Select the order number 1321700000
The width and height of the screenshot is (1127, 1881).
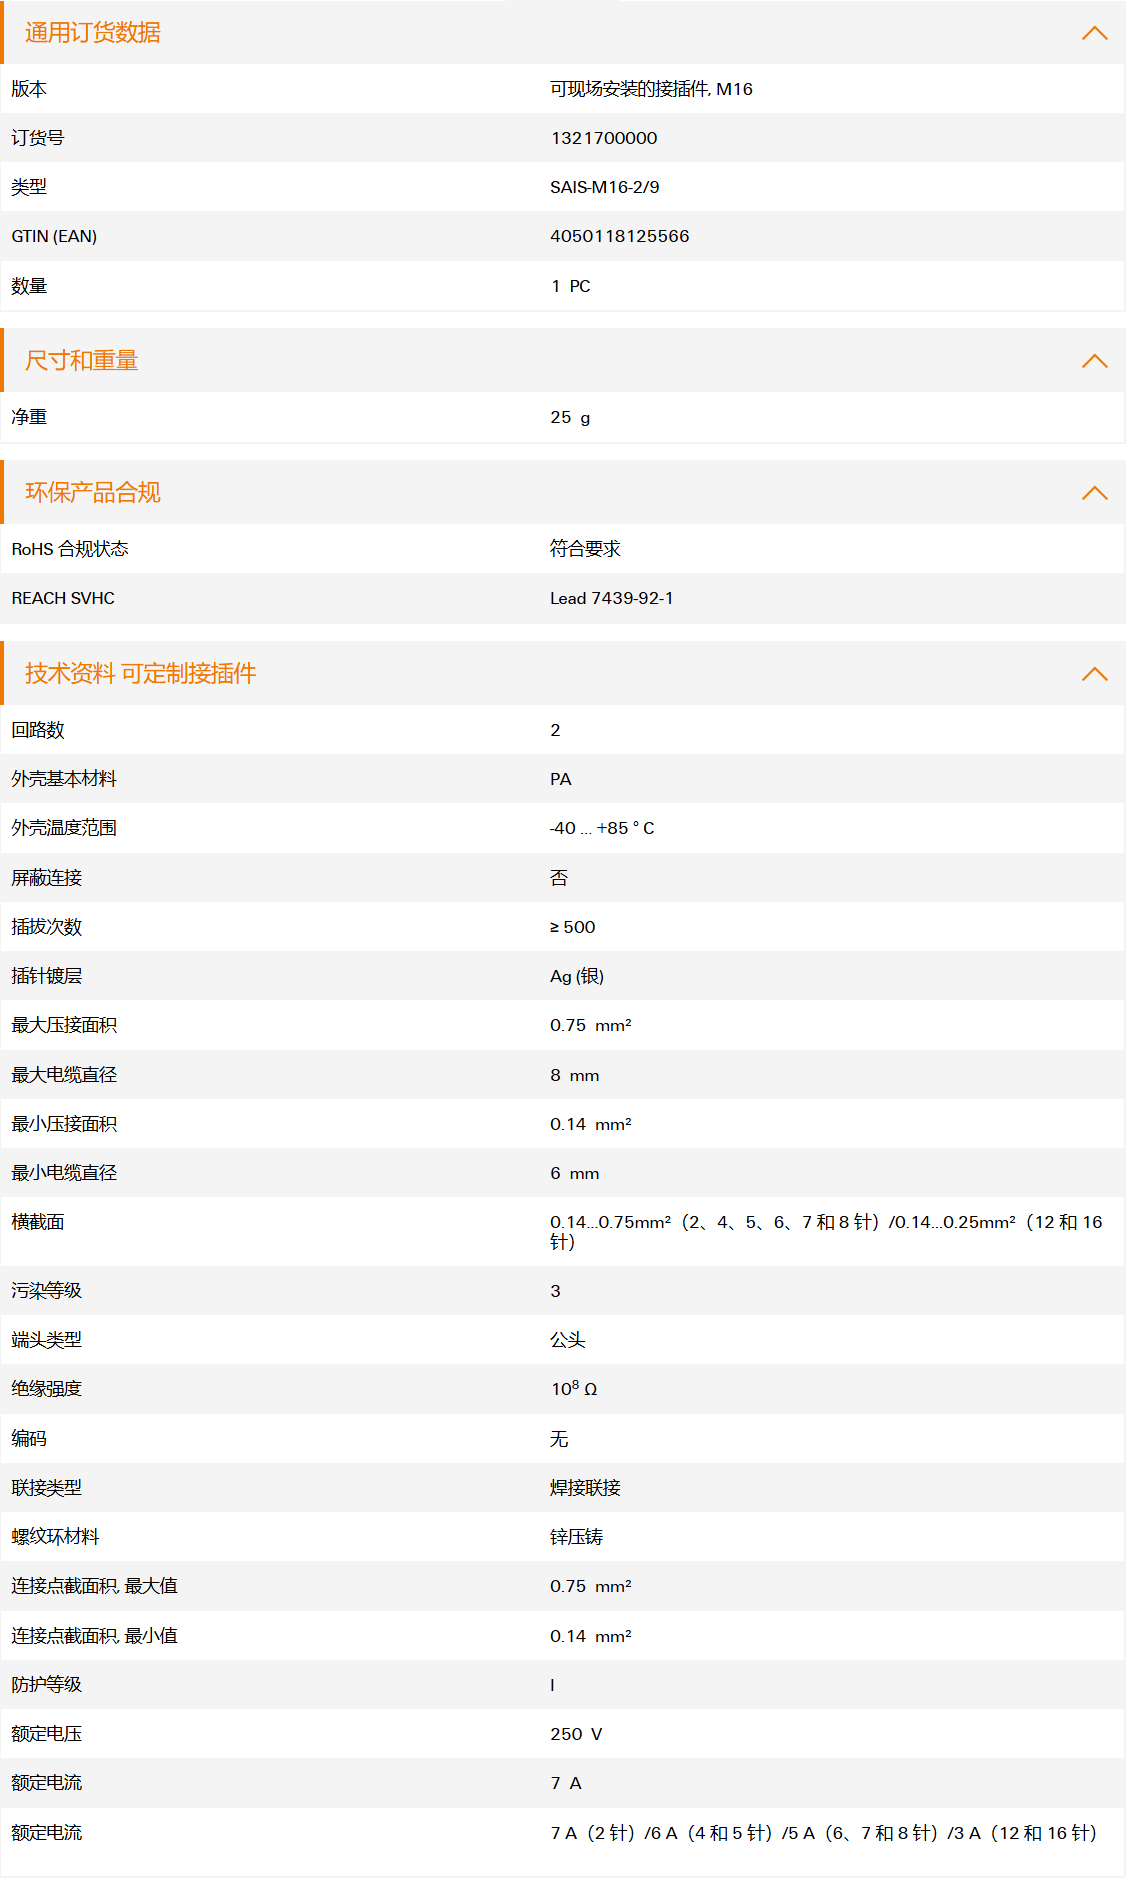tap(604, 138)
